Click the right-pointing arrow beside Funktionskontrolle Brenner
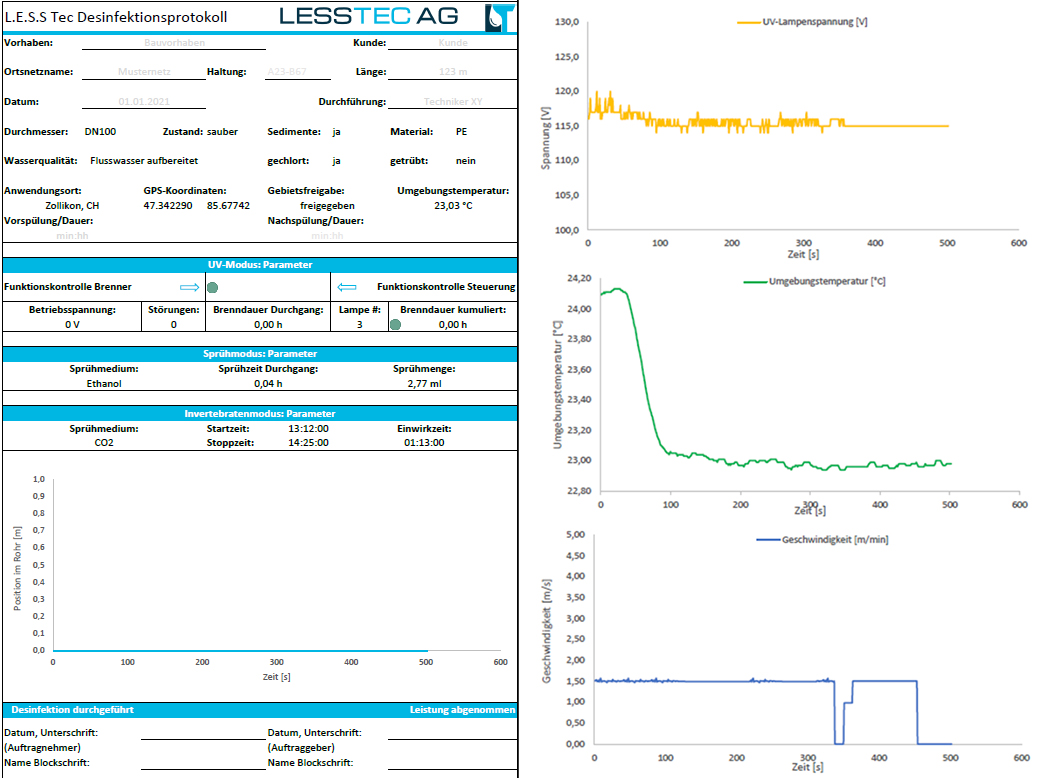 point(189,287)
